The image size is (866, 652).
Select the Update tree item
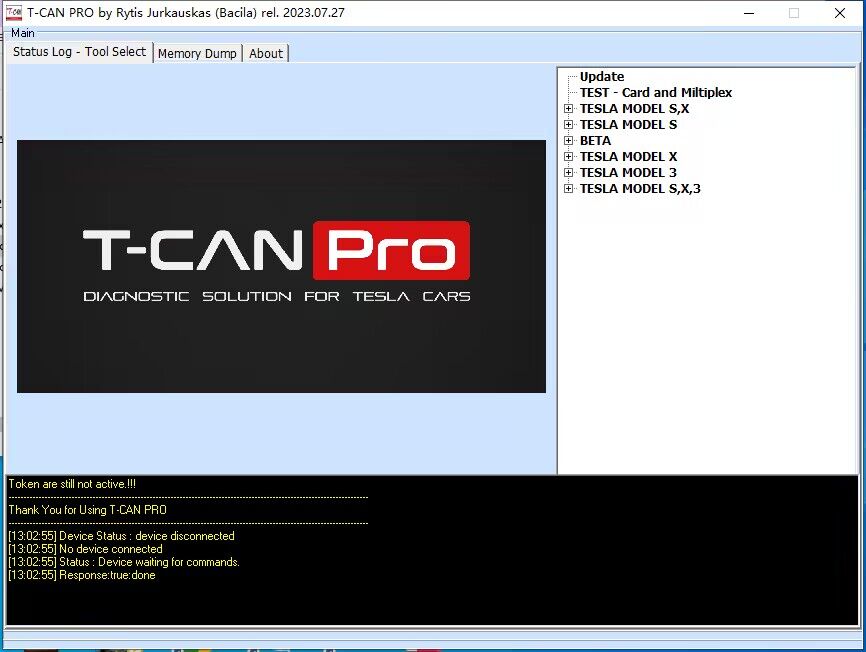tap(602, 77)
